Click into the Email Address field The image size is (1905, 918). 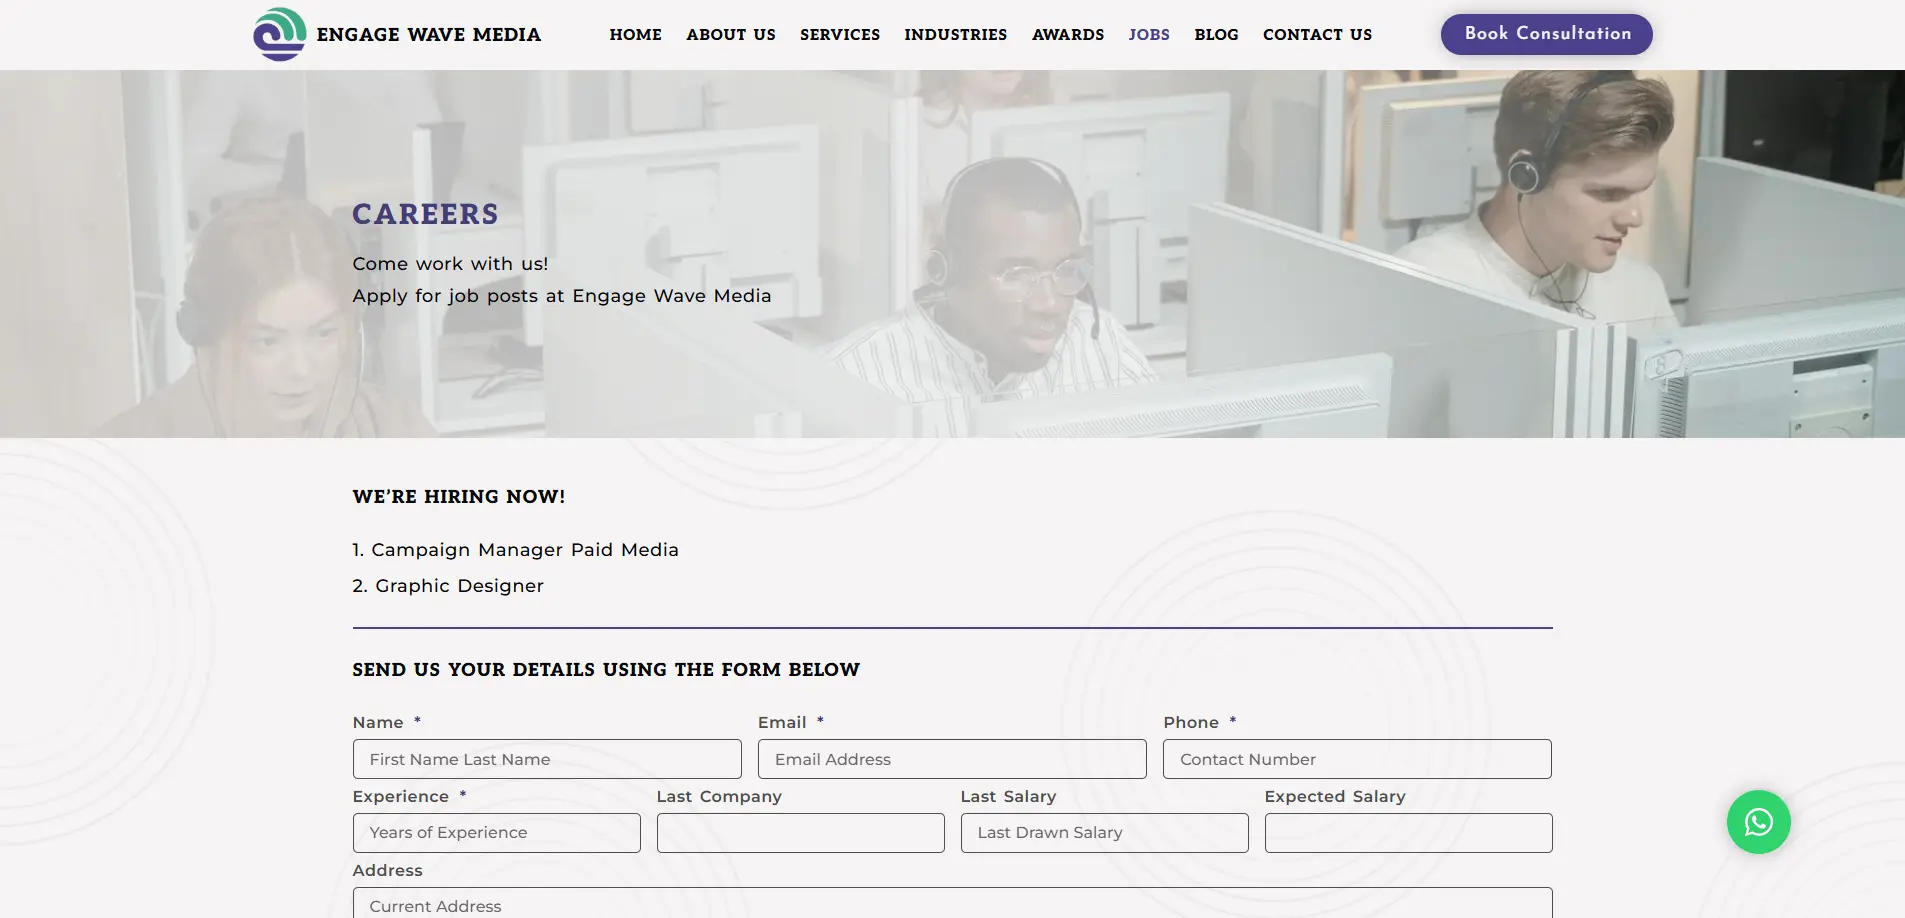tap(952, 759)
